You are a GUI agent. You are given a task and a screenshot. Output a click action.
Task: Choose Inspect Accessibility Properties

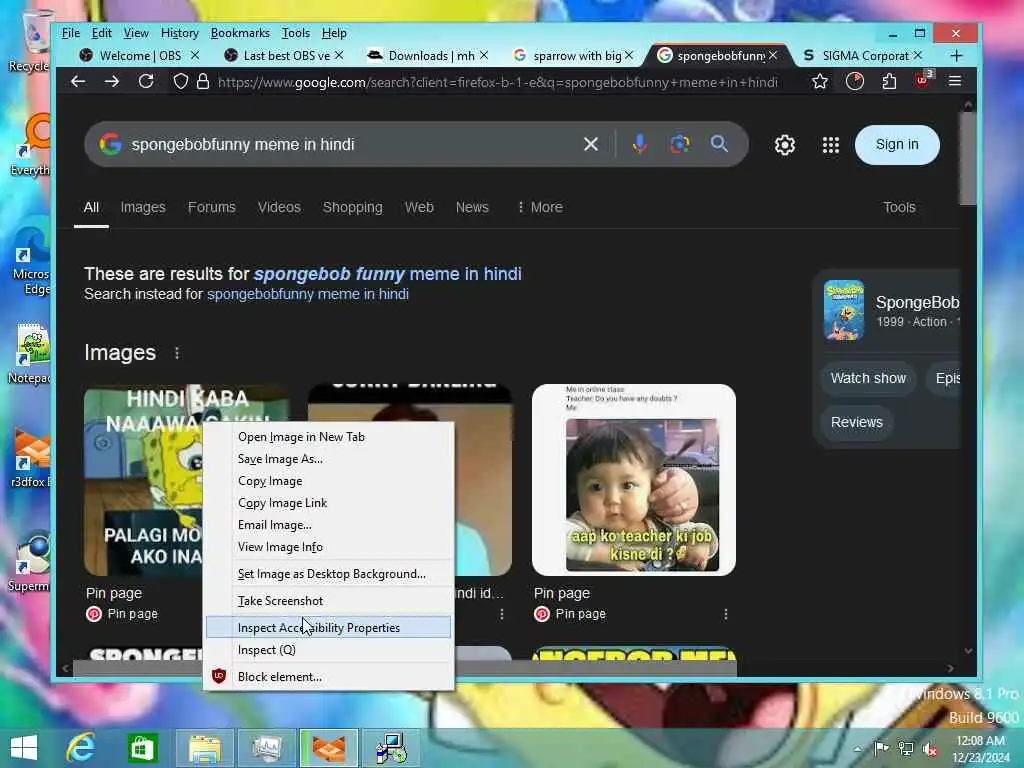[328, 628]
